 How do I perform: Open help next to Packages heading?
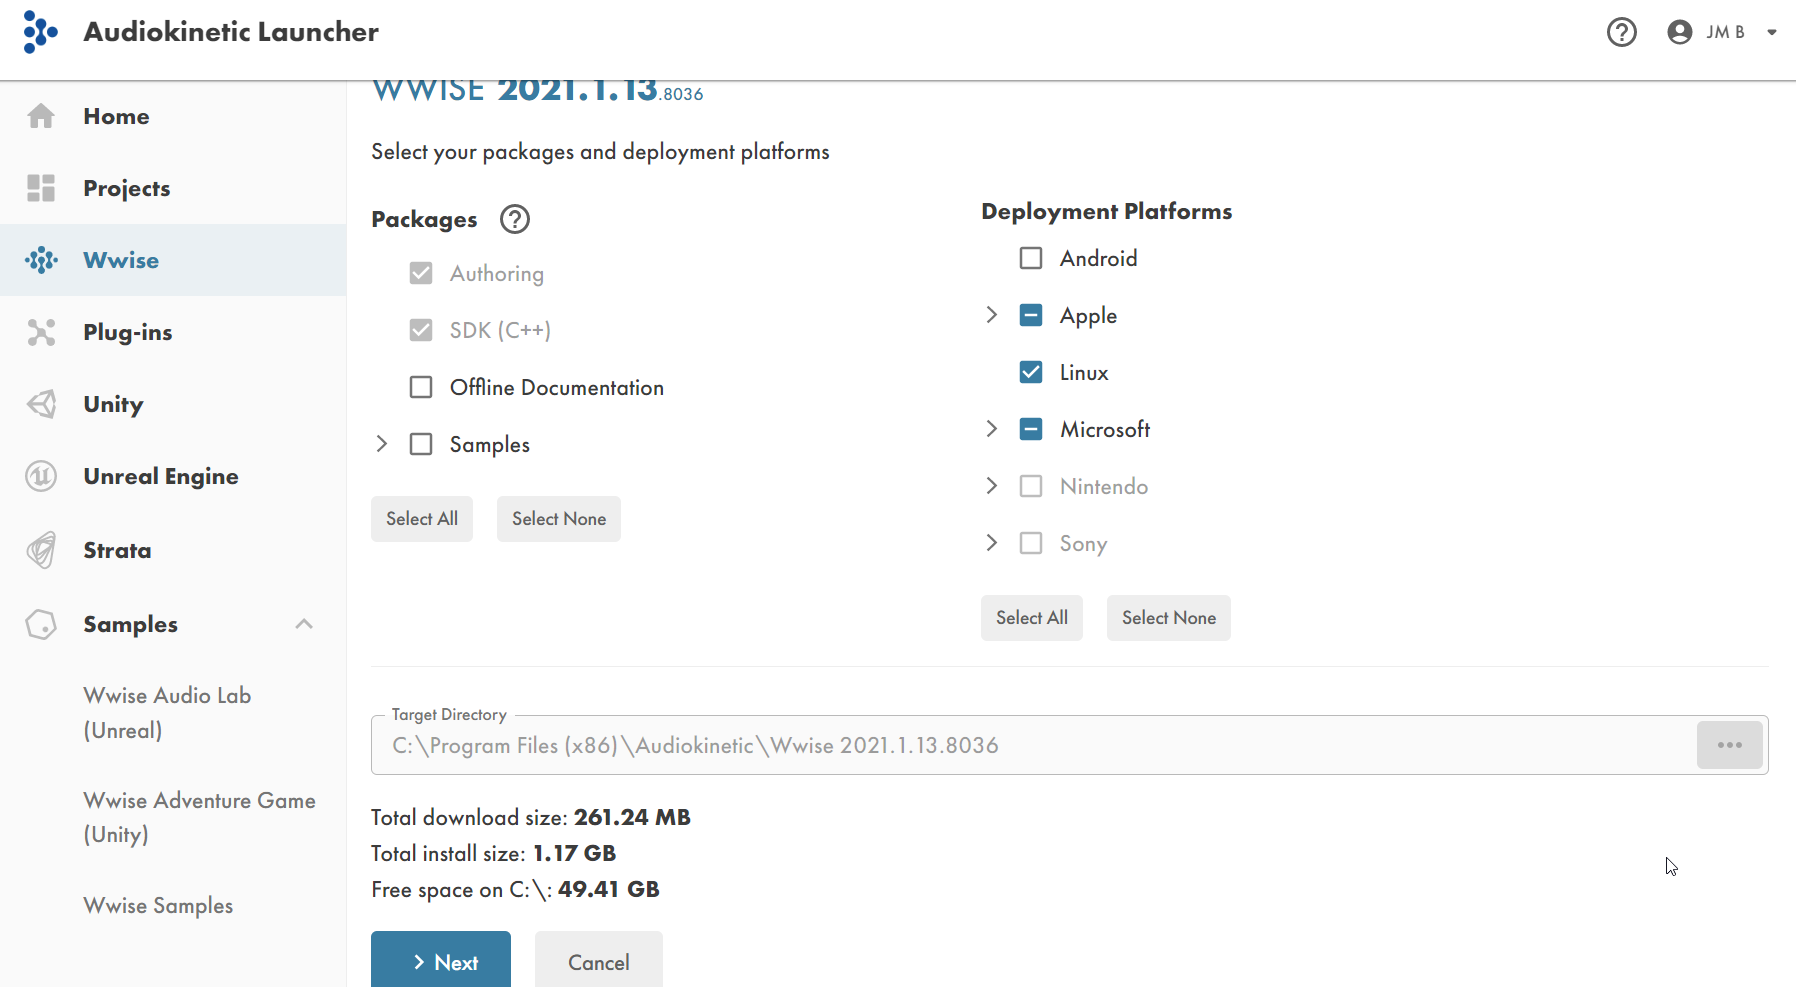tap(515, 219)
